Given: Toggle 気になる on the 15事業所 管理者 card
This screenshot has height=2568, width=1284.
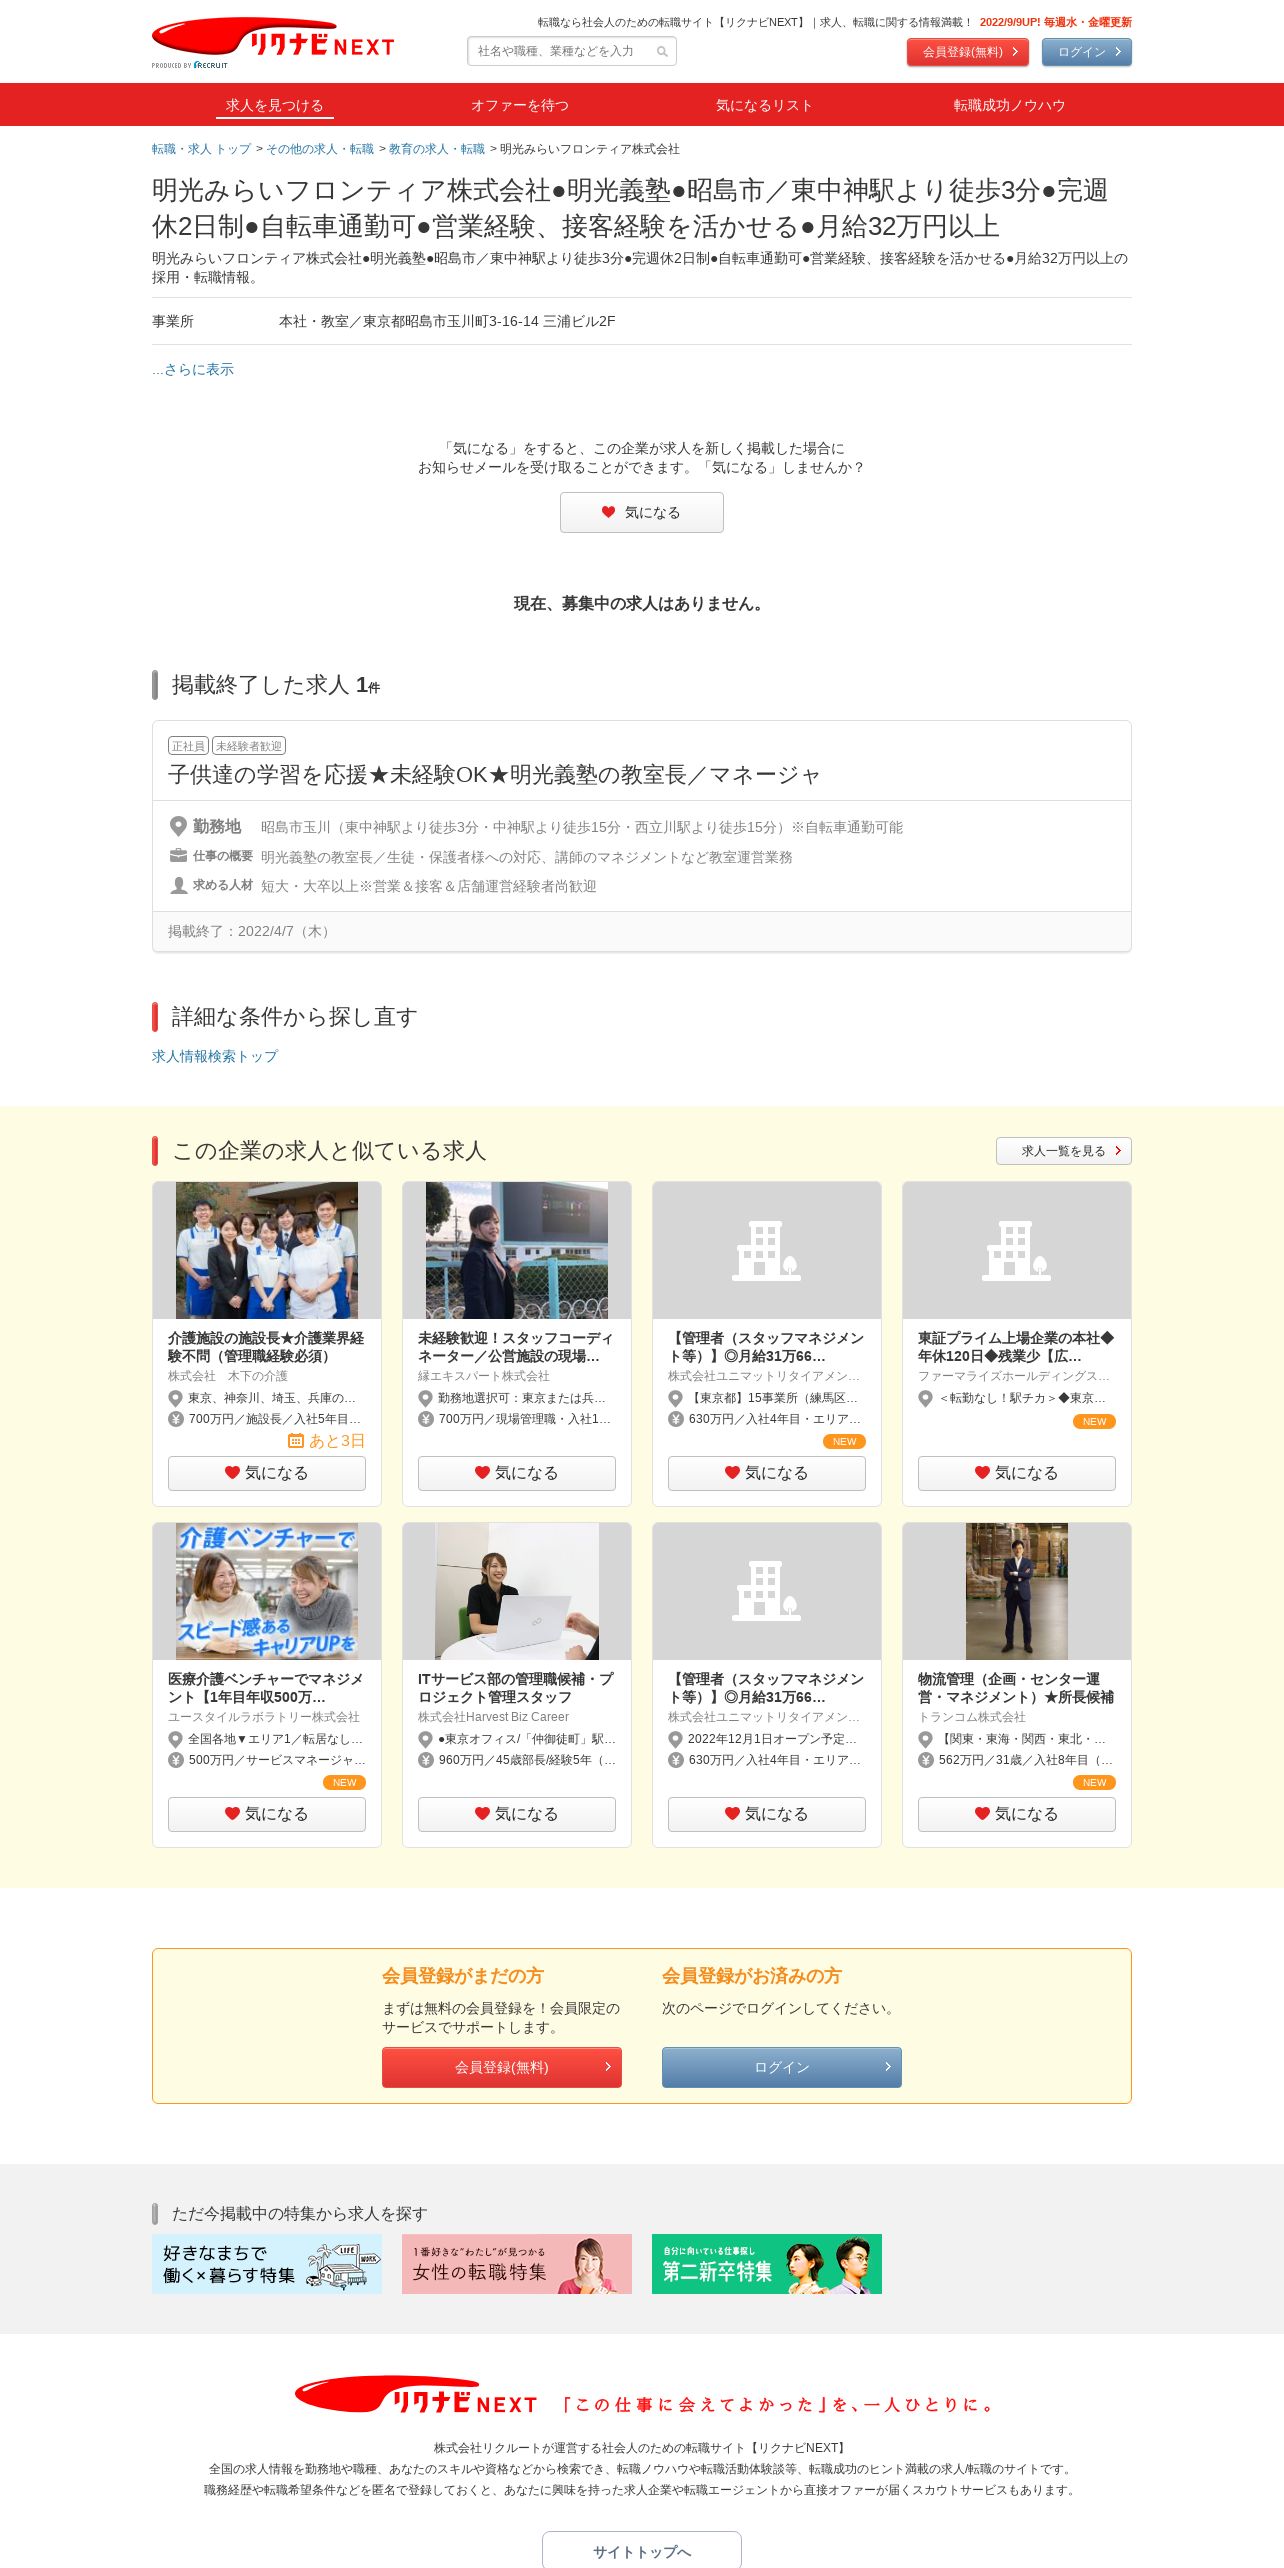Looking at the screenshot, I should [767, 1473].
